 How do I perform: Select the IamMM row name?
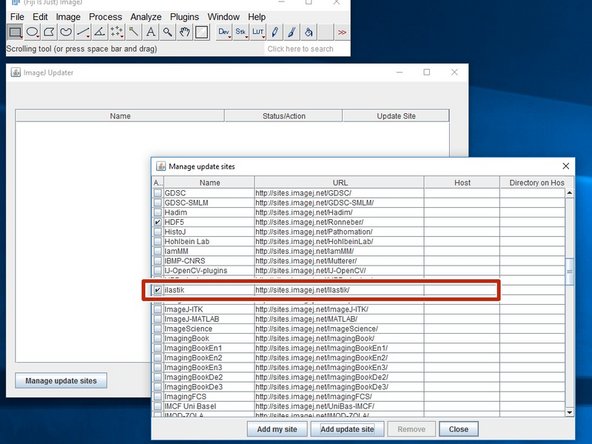point(176,251)
